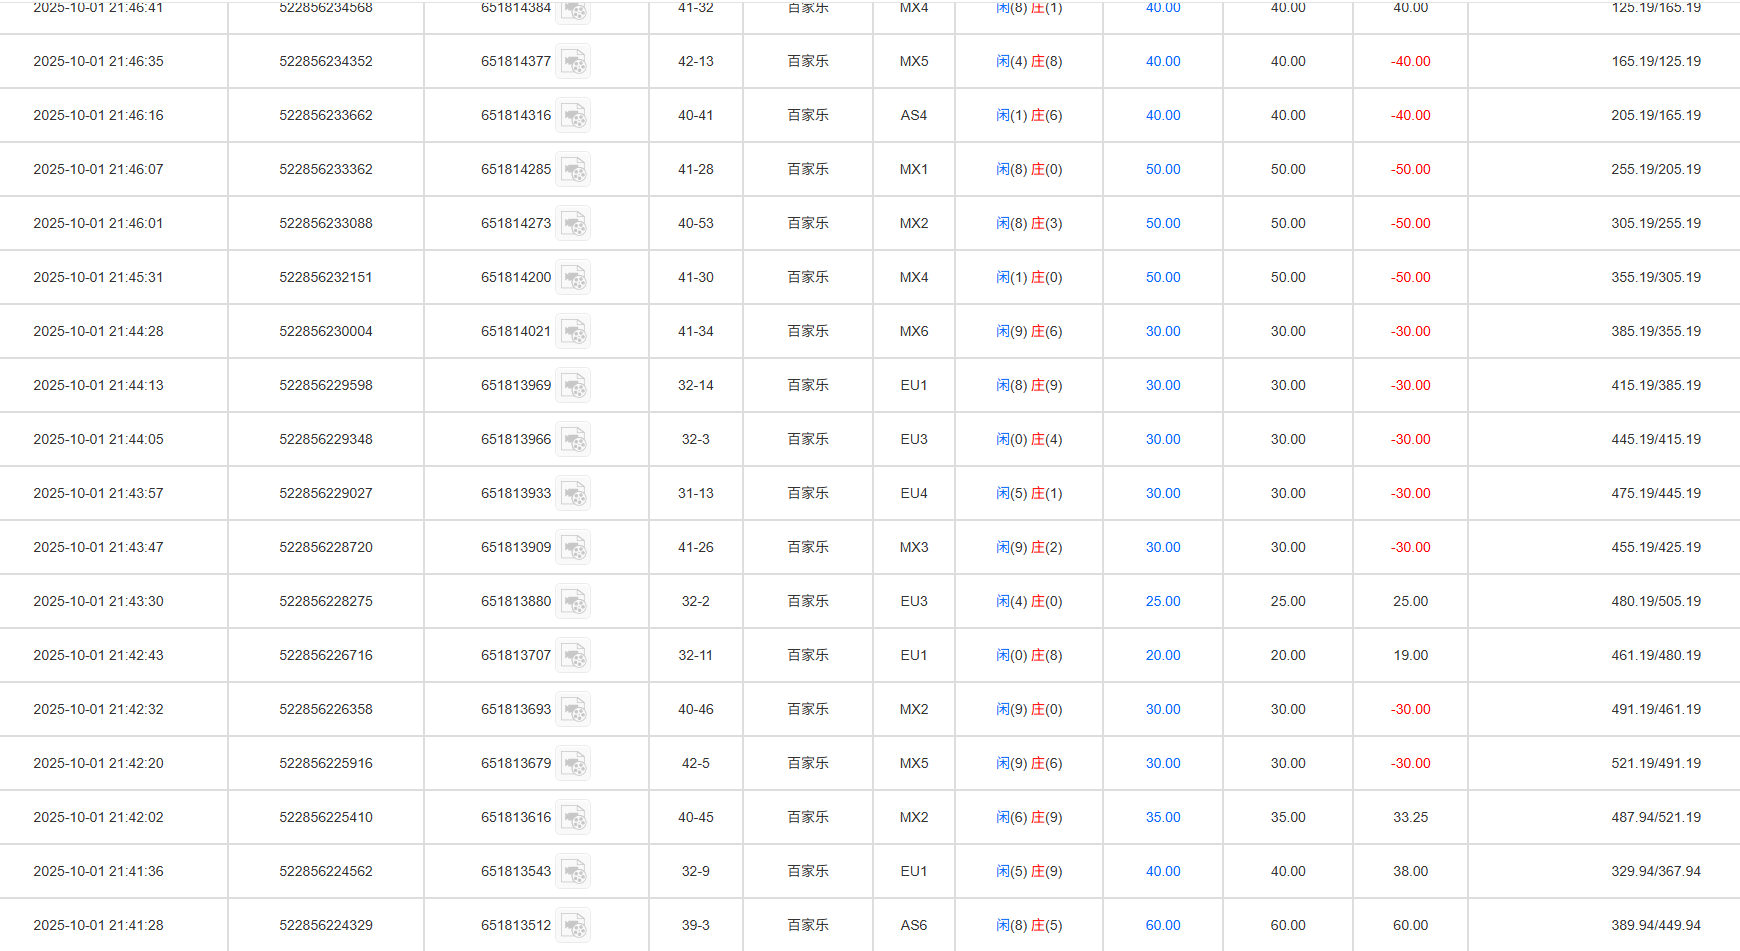Open replay icon next to 651813543

click(573, 872)
